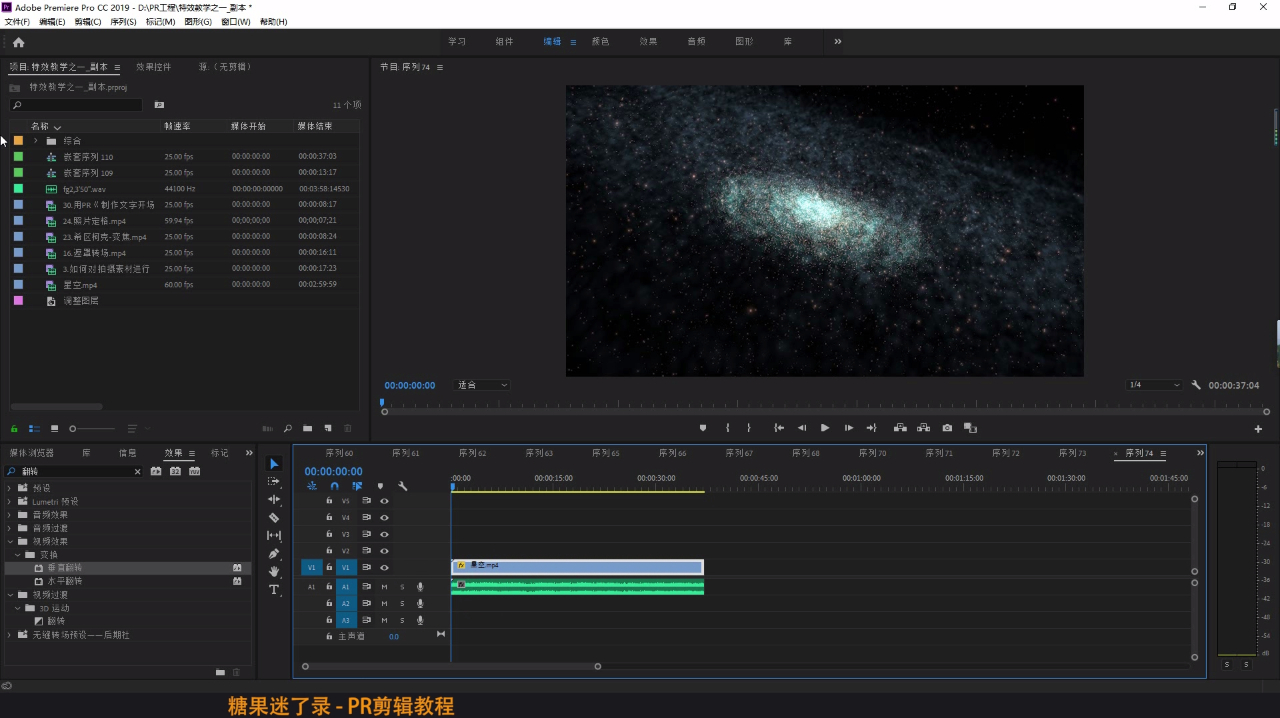1280x718 pixels.
Task: Switch project panel to icon view
Action: 55,429
